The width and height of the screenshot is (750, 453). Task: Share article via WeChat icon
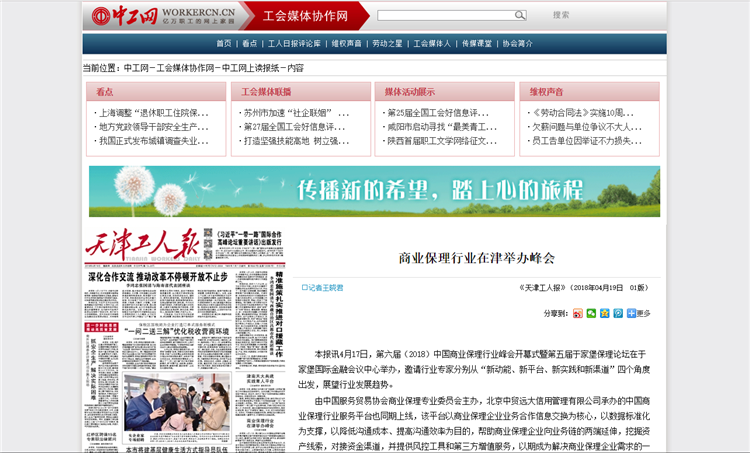pos(591,313)
